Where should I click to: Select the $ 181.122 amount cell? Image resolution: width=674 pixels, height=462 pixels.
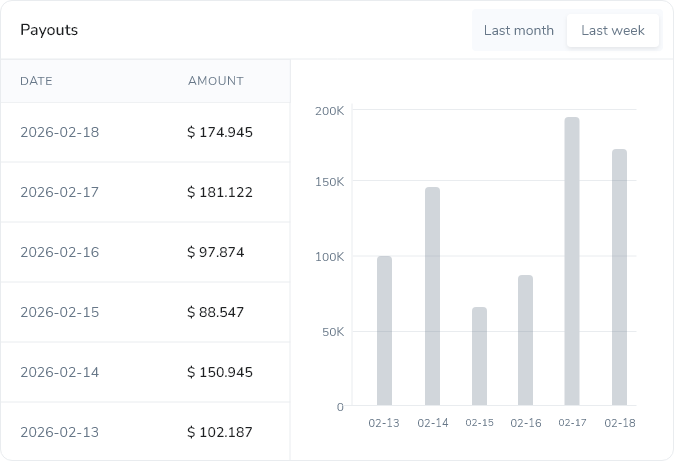(220, 192)
